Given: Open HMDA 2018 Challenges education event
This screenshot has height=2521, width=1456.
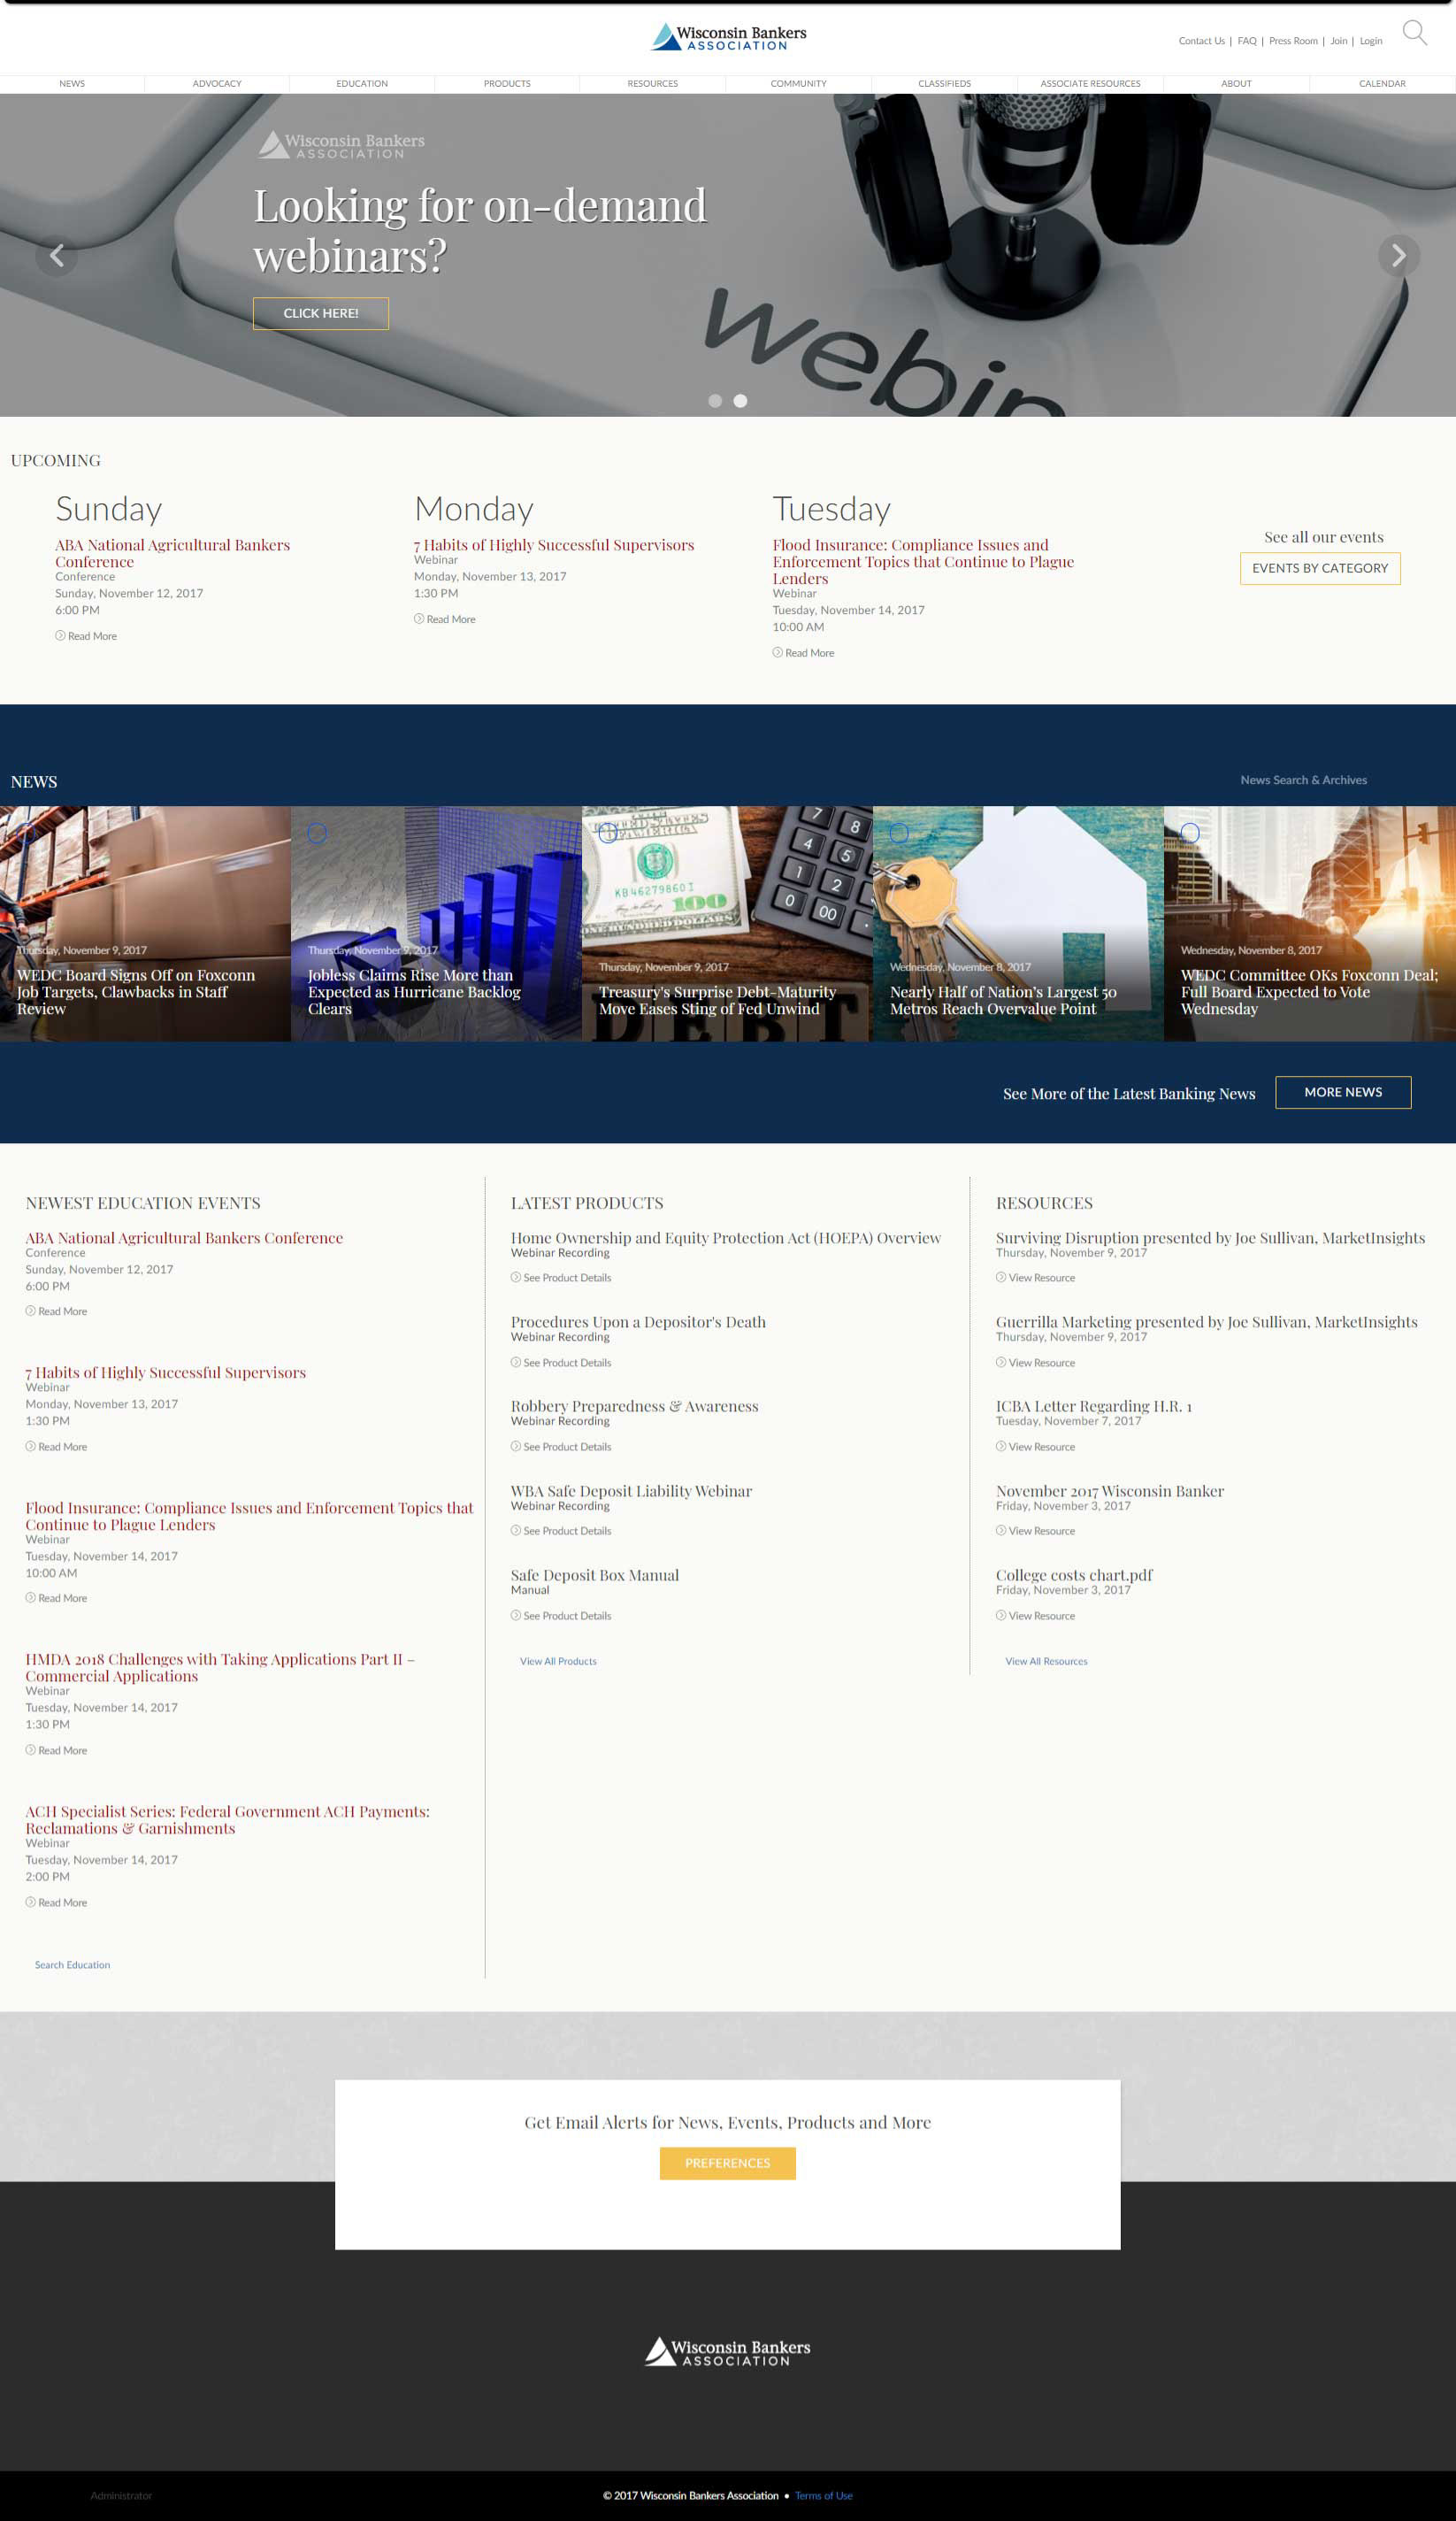Looking at the screenshot, I should (x=220, y=1667).
